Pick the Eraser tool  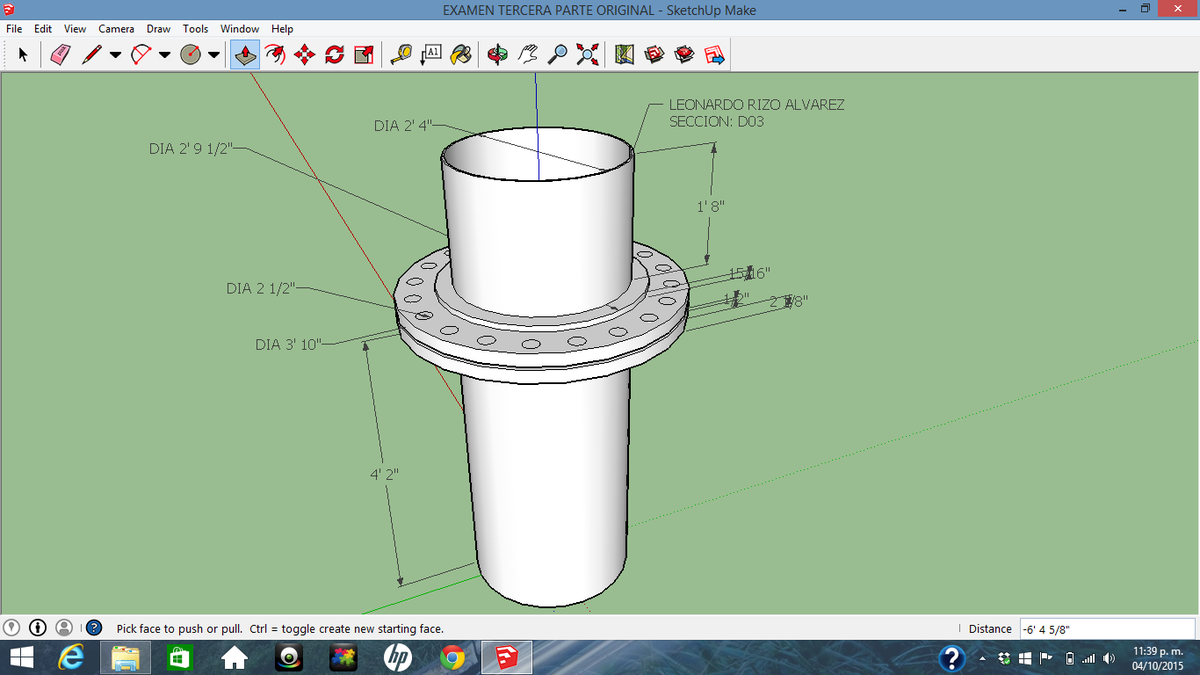click(60, 54)
